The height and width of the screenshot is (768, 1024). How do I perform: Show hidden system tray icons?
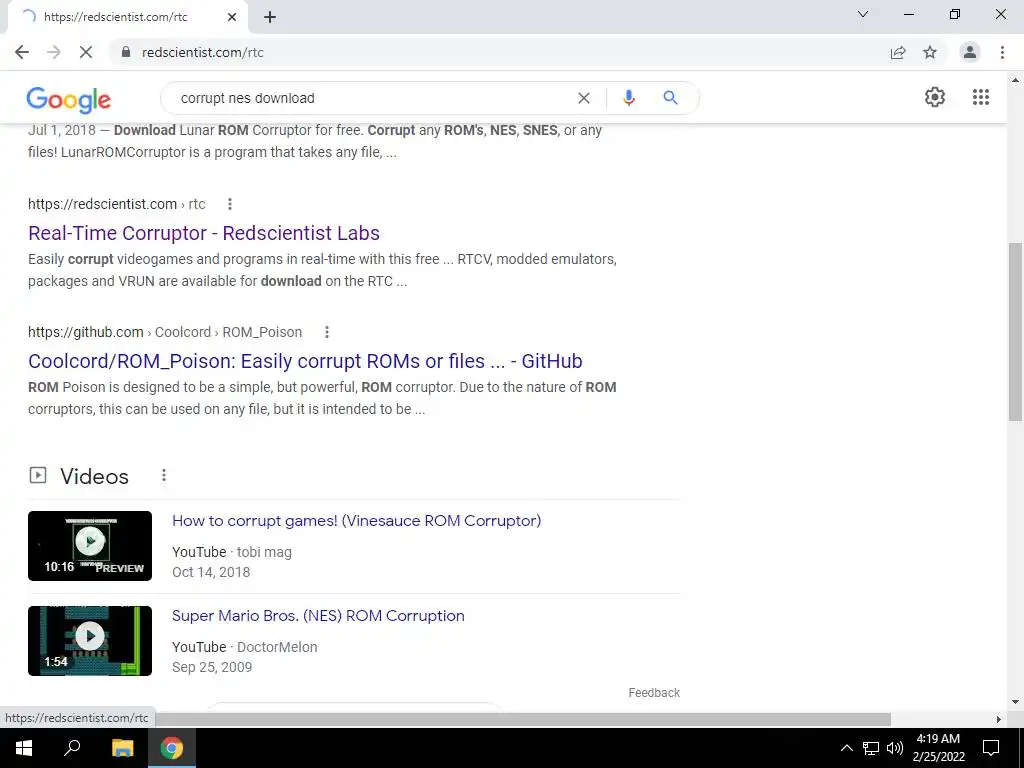[846, 748]
